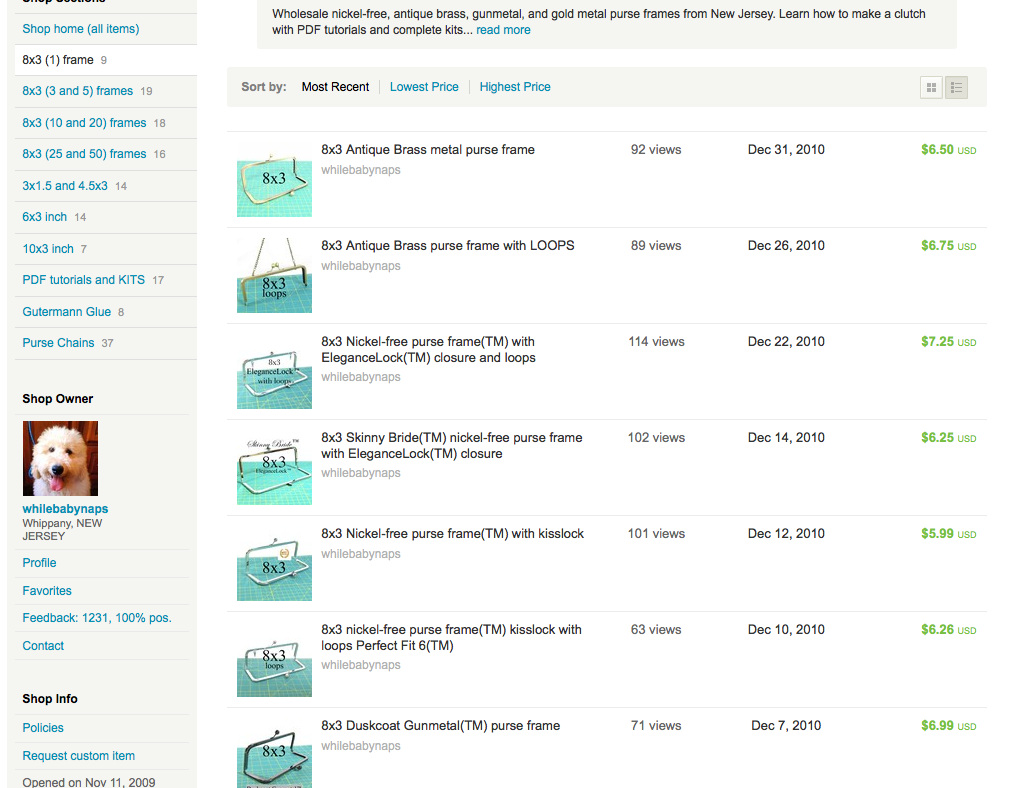Open shop Feedback page
The image size is (1024, 788).
pos(97,618)
